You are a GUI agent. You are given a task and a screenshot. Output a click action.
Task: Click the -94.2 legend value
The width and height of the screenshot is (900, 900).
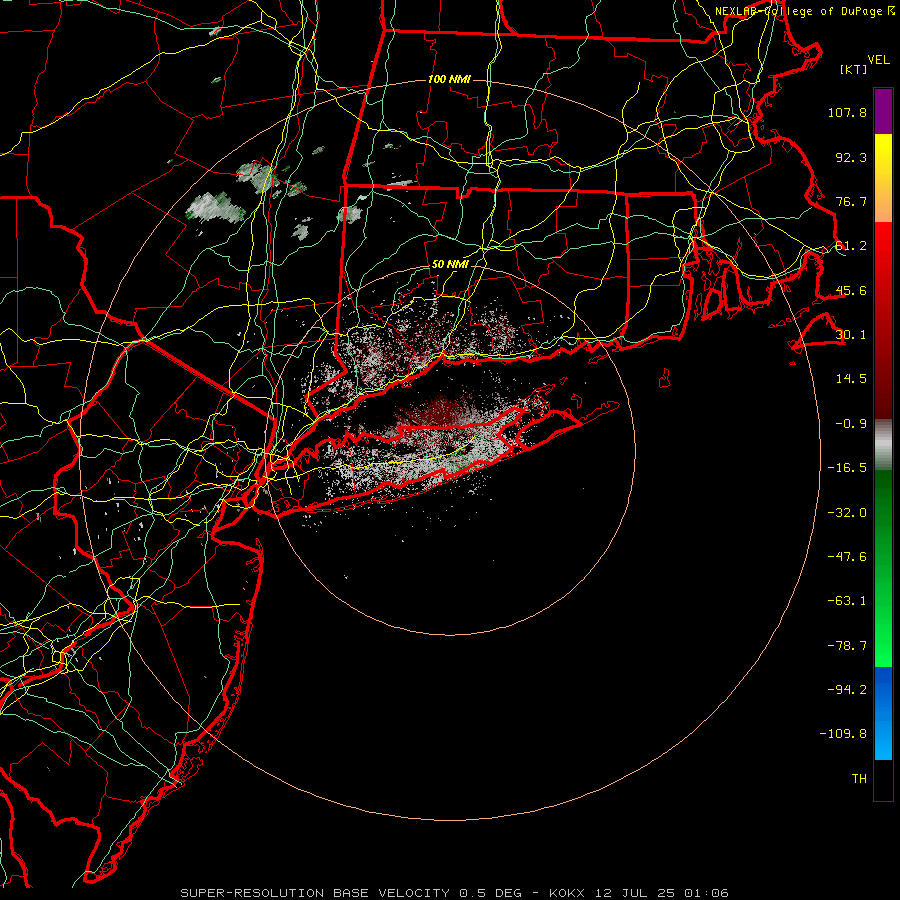[x=847, y=690]
